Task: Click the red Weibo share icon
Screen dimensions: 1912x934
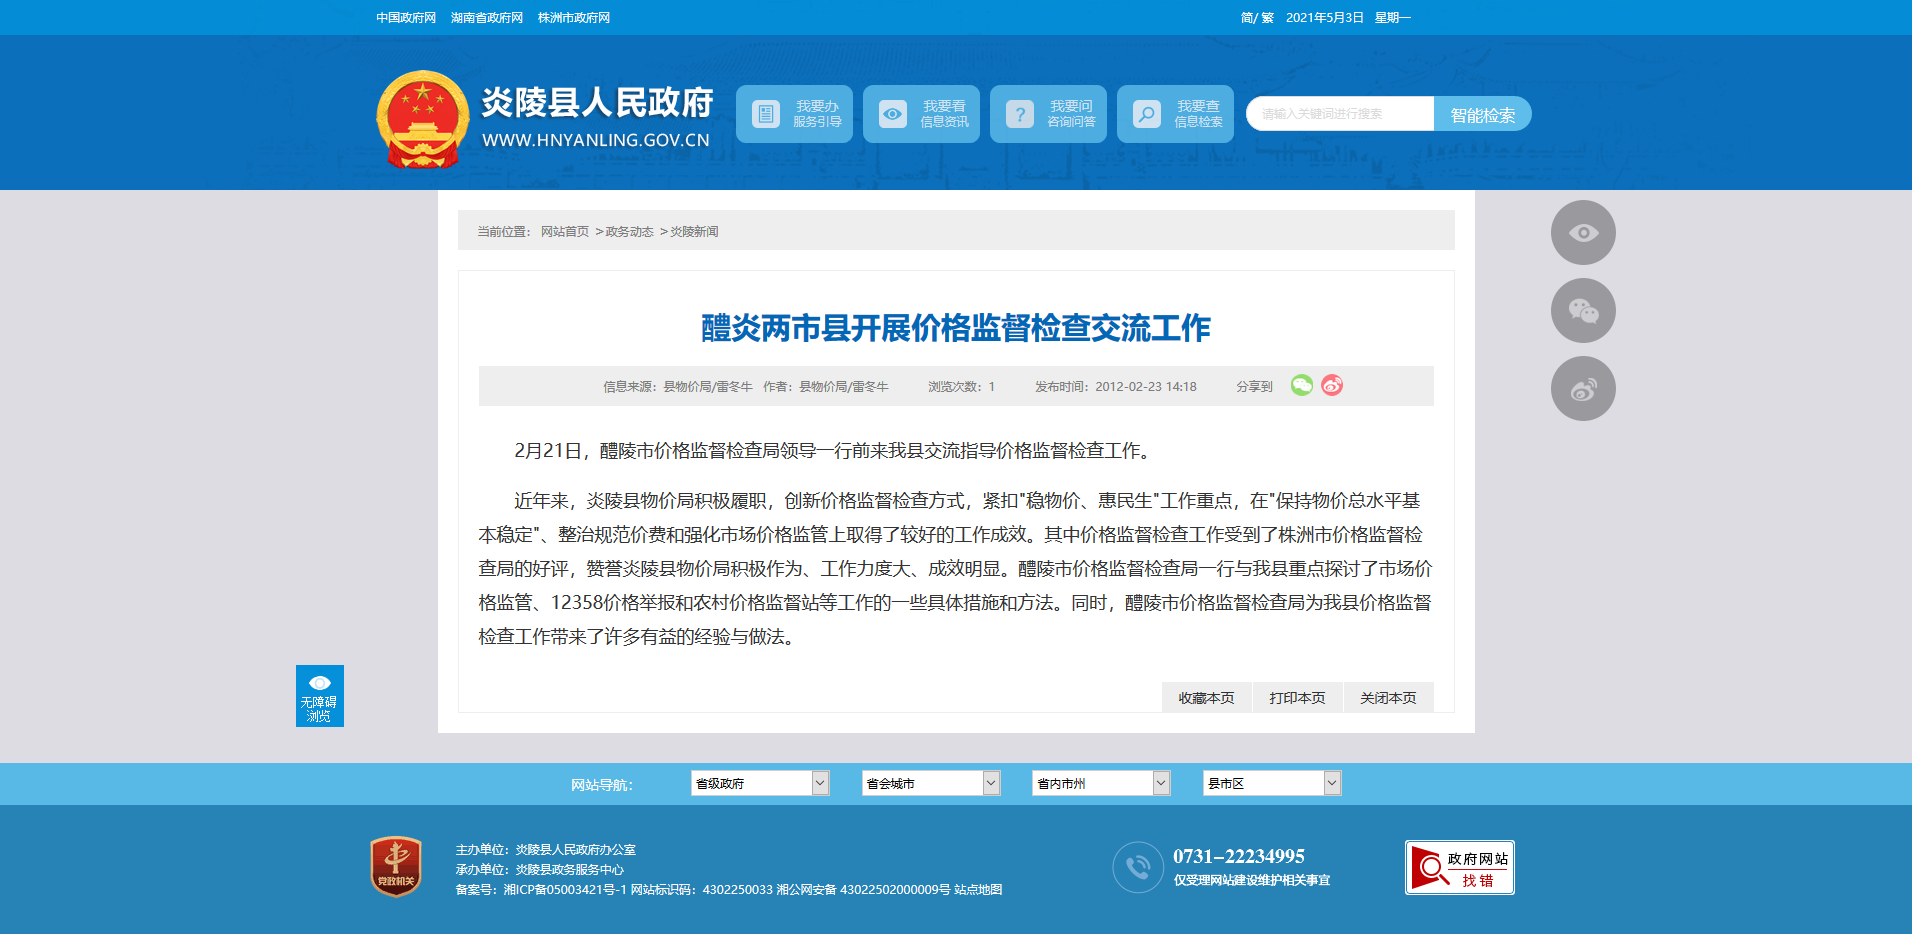Action: pyautogui.click(x=1332, y=386)
